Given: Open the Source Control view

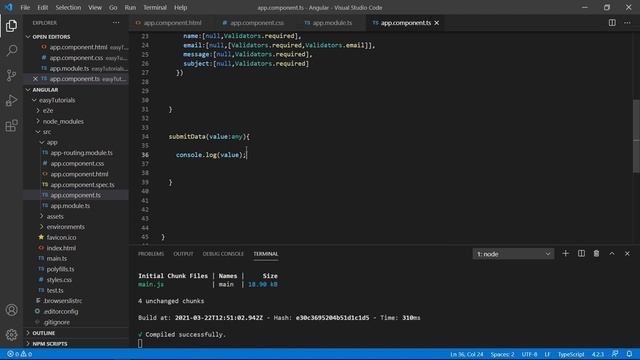Looking at the screenshot, I should 11,76.
